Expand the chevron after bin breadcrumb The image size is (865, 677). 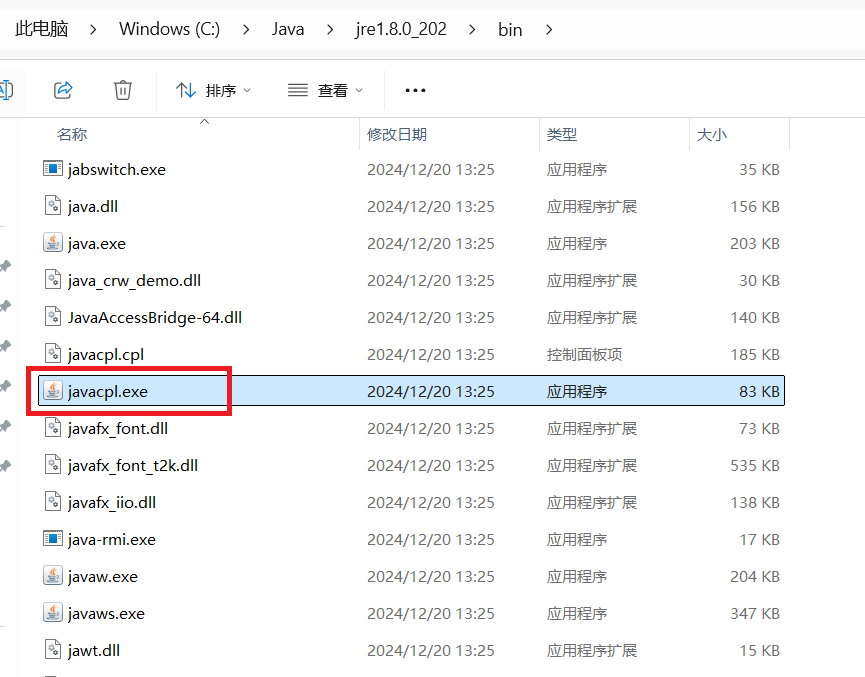[549, 29]
